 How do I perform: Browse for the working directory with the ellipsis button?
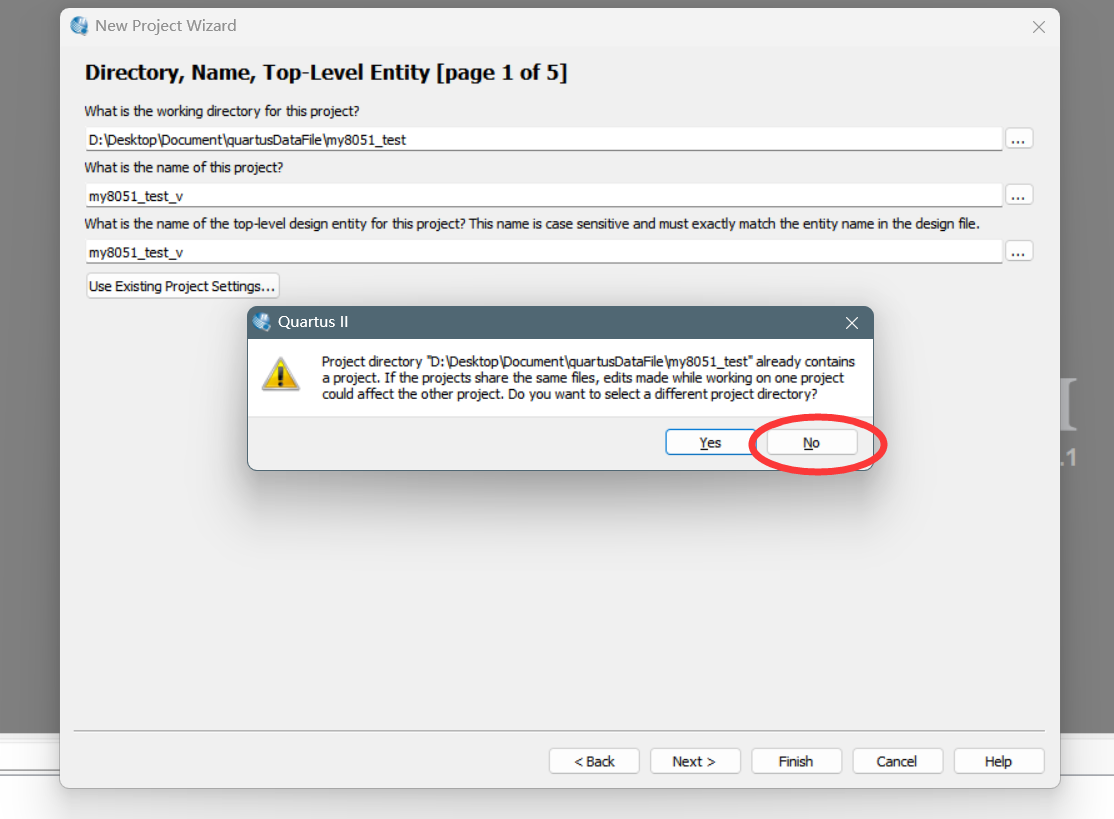click(1018, 139)
